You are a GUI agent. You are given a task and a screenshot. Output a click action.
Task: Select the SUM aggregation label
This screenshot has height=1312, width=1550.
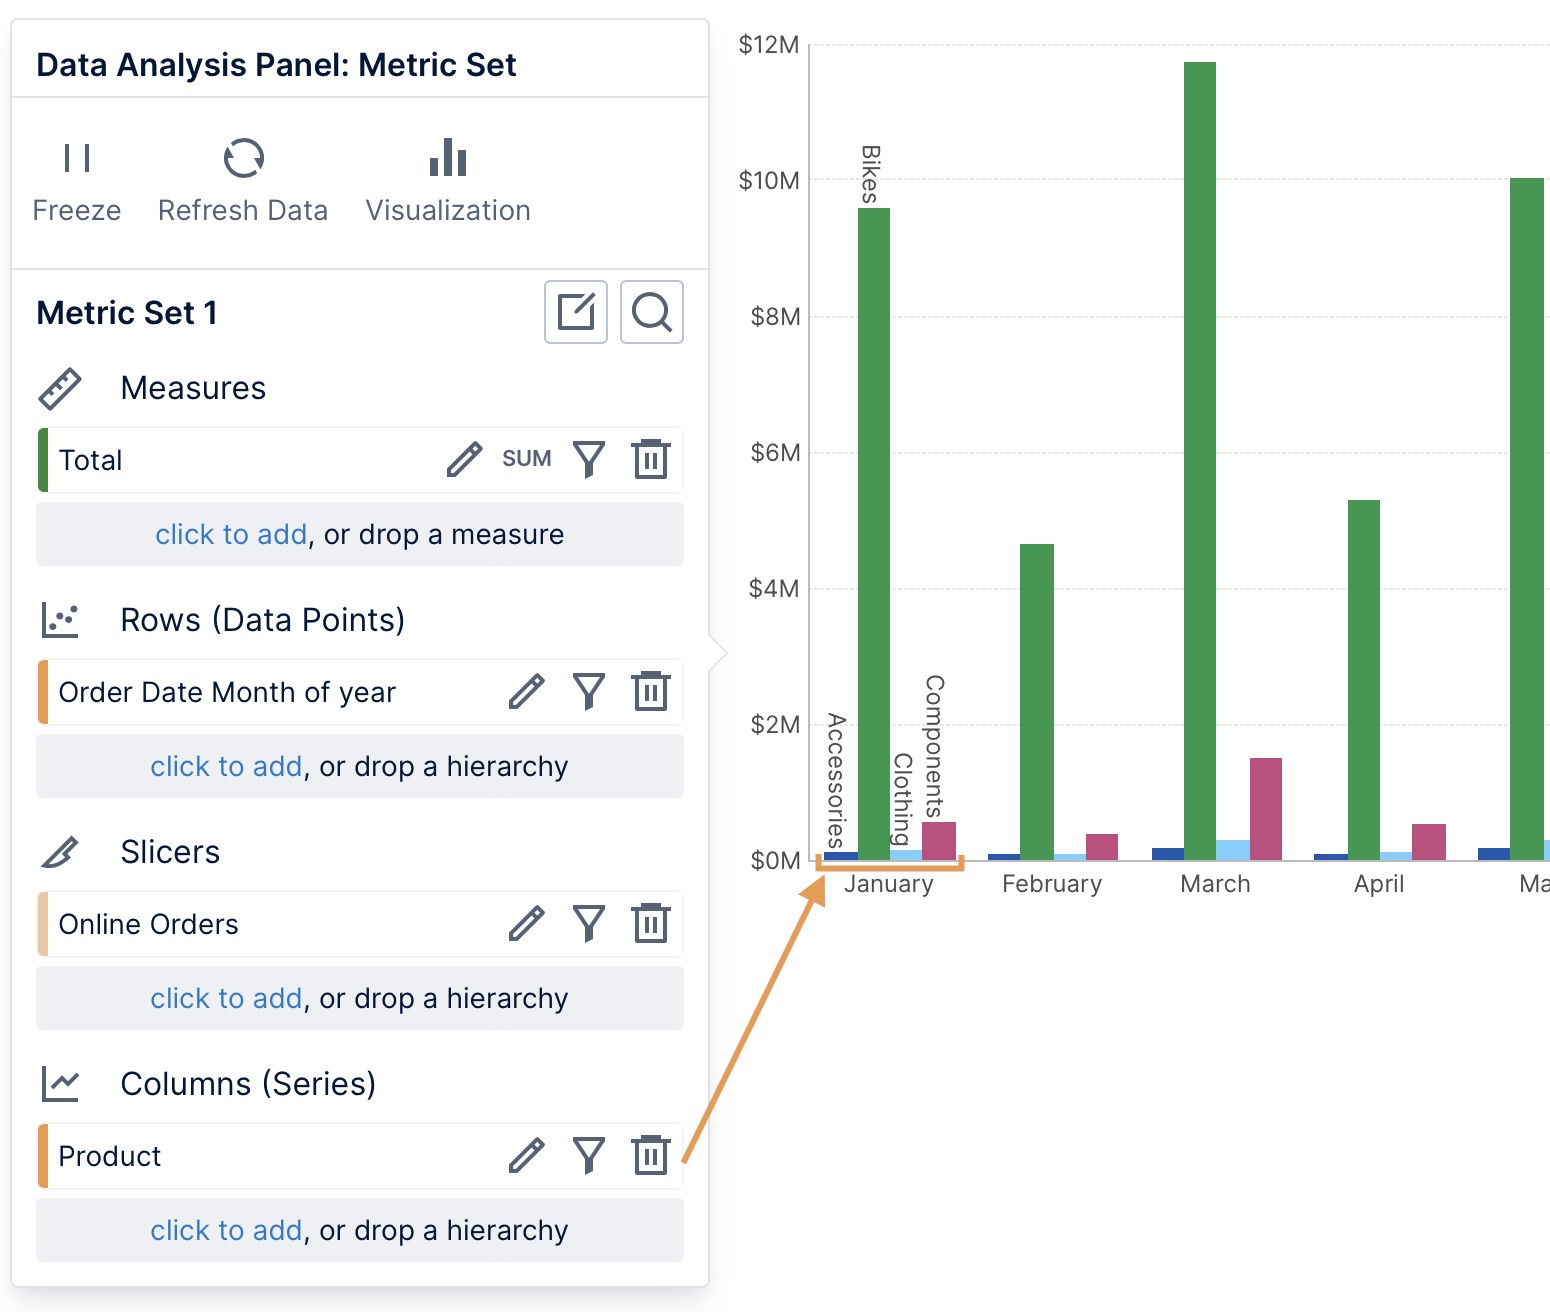coord(525,459)
